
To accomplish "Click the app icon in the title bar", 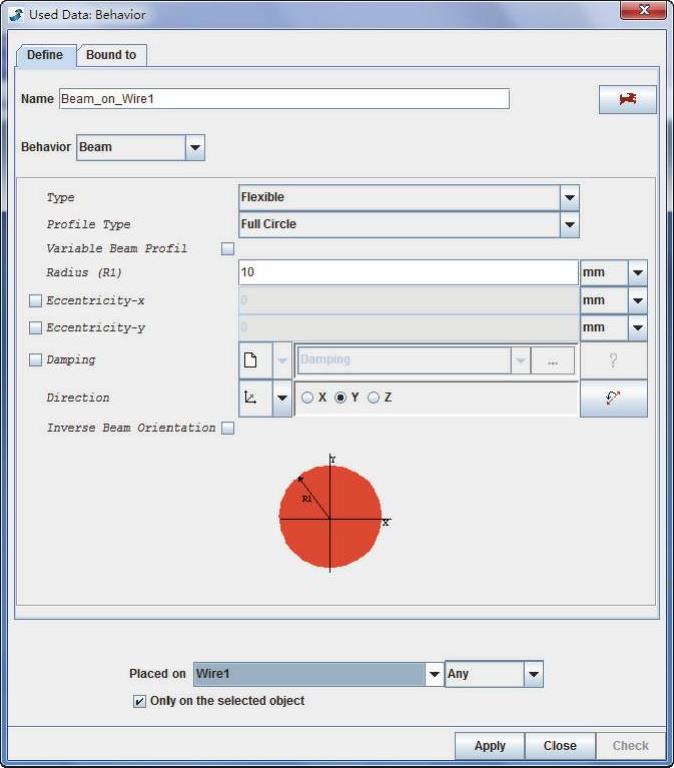I will tap(14, 14).
